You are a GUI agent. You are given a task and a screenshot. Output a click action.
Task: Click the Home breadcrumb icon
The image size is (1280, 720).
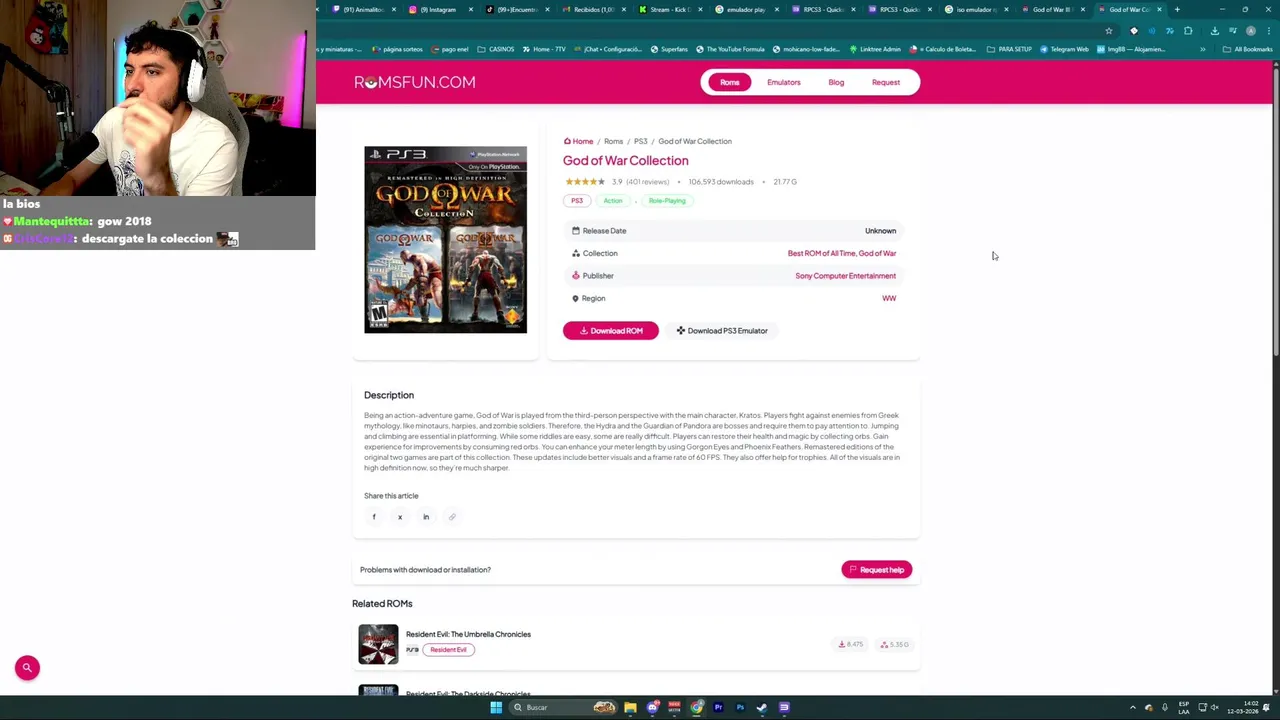[x=567, y=141]
